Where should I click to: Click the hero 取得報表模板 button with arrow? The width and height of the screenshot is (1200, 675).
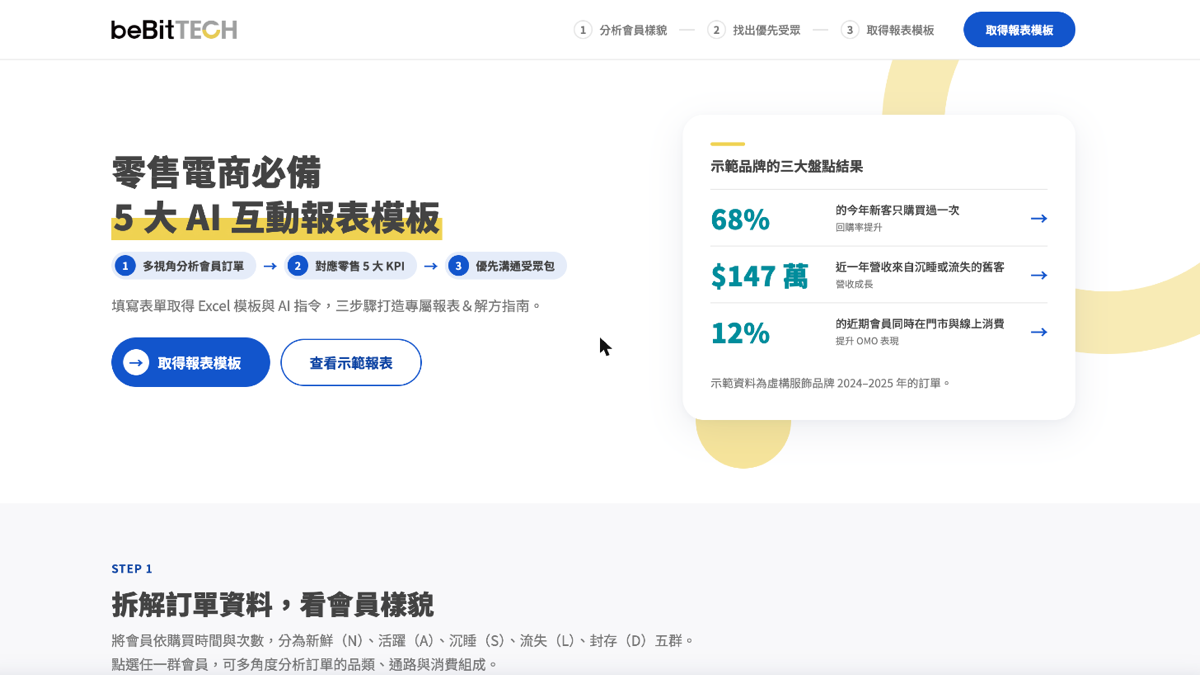(x=190, y=362)
